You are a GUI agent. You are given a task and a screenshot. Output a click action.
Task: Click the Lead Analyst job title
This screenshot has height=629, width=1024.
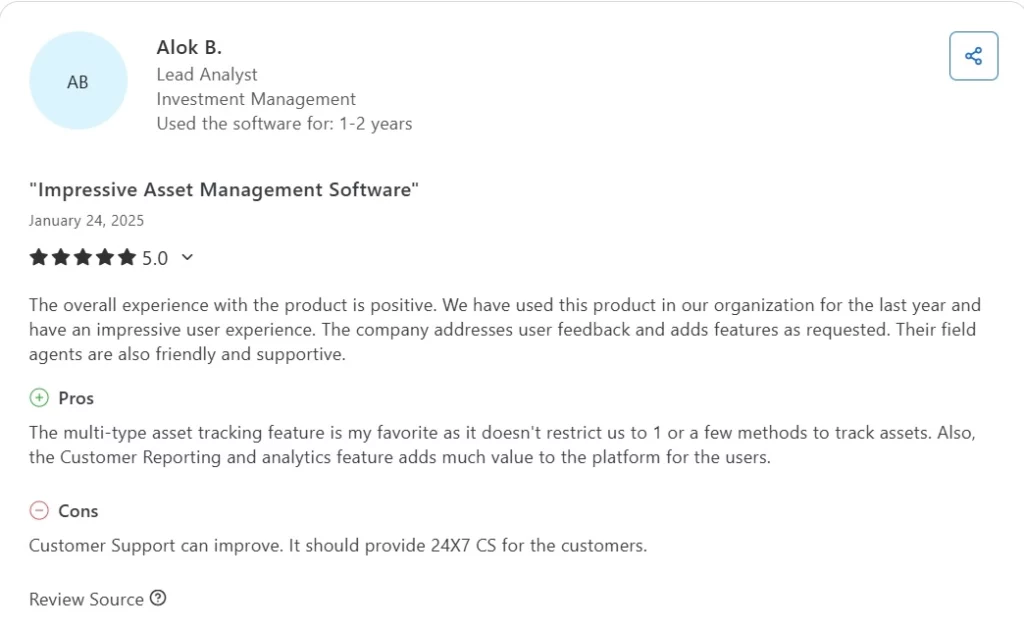tap(207, 74)
